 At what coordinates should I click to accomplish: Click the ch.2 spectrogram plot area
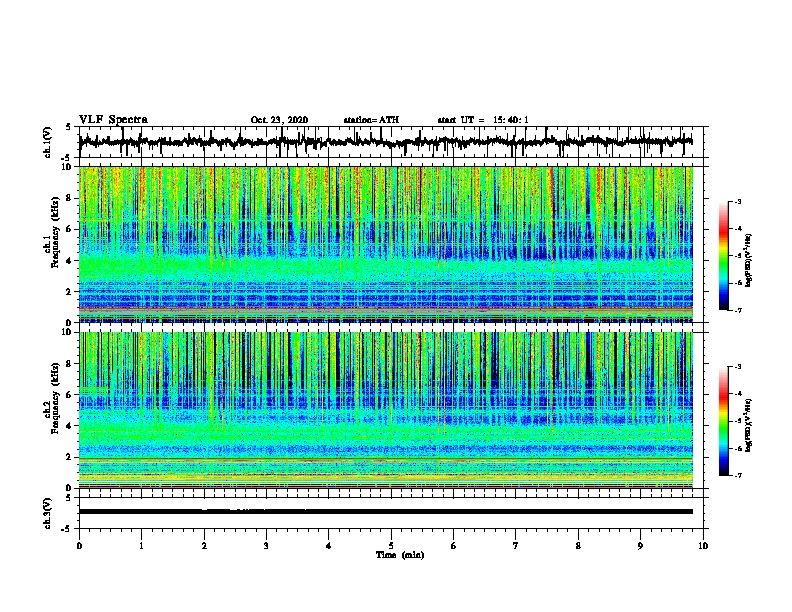tap(385, 410)
